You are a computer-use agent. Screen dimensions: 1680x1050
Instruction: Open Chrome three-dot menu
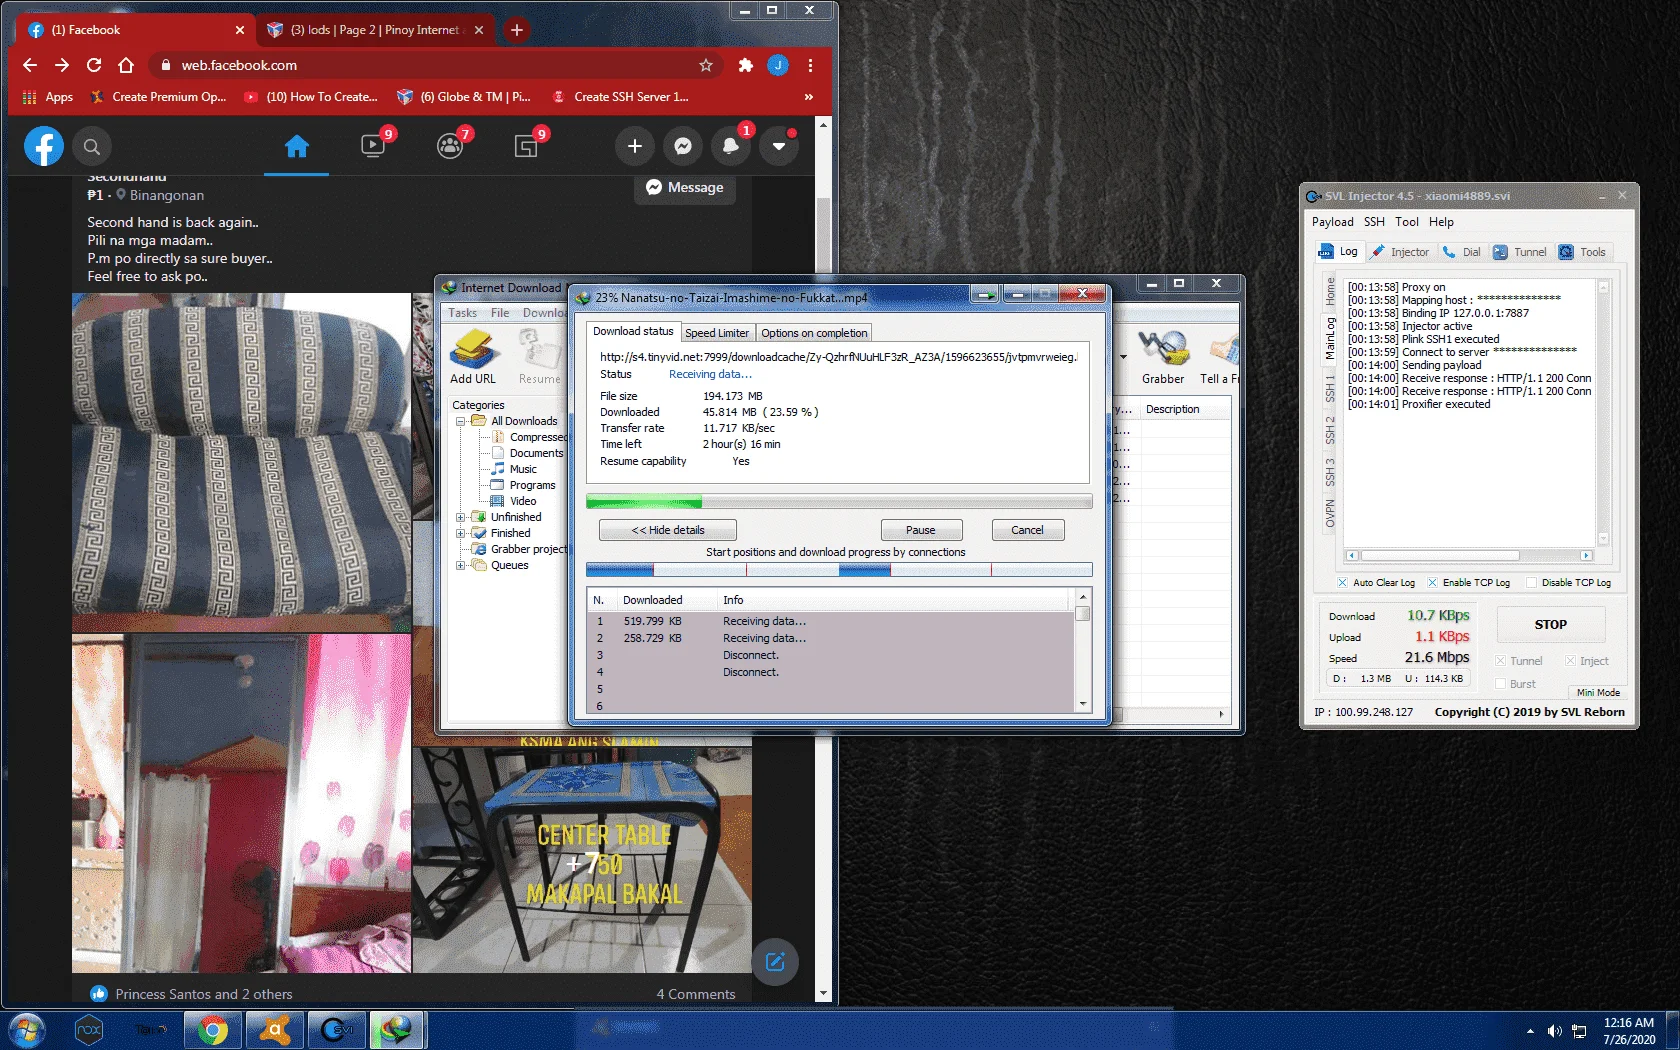coord(810,65)
